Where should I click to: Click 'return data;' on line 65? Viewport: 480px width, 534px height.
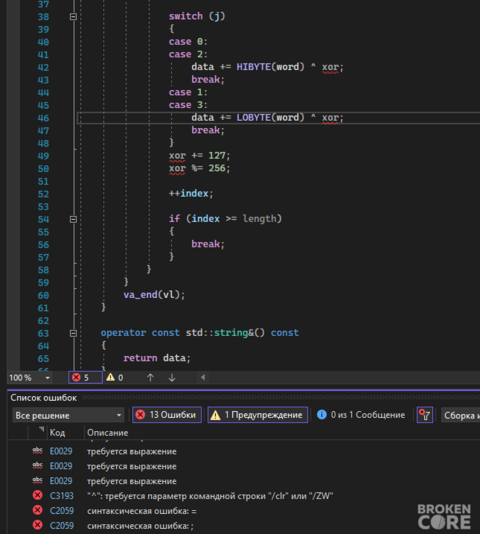(157, 358)
